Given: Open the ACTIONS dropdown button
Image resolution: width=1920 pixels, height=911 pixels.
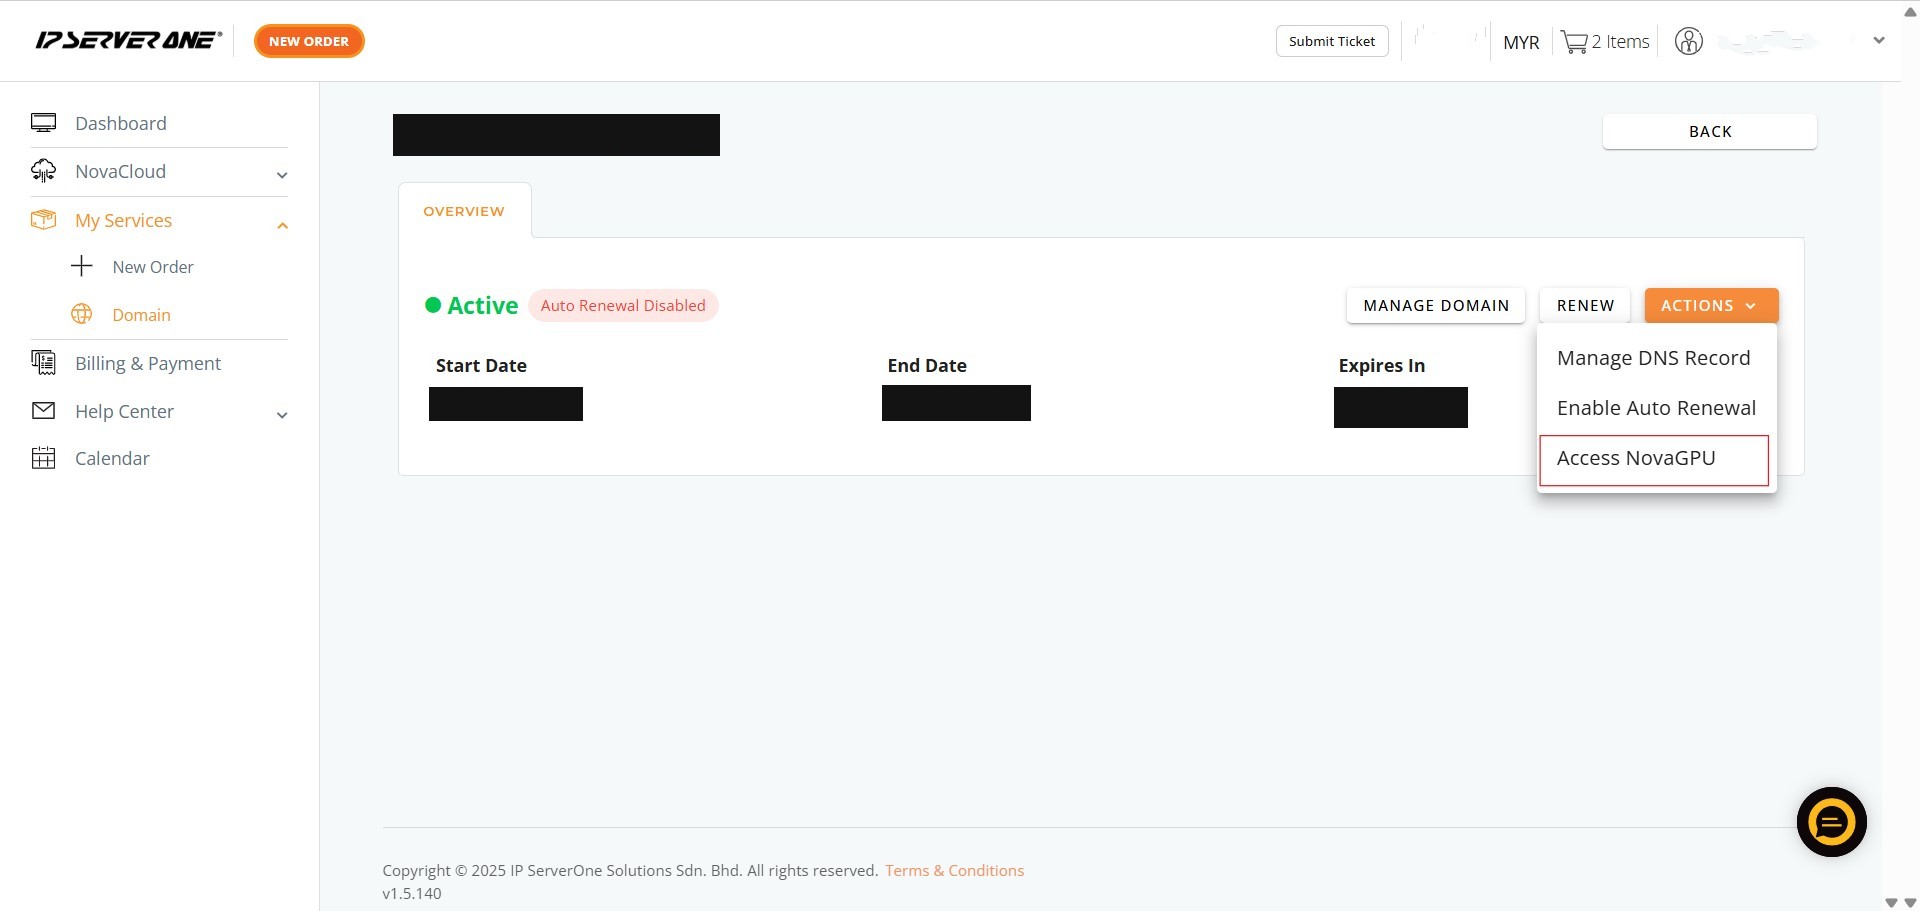Looking at the screenshot, I should click(1710, 306).
